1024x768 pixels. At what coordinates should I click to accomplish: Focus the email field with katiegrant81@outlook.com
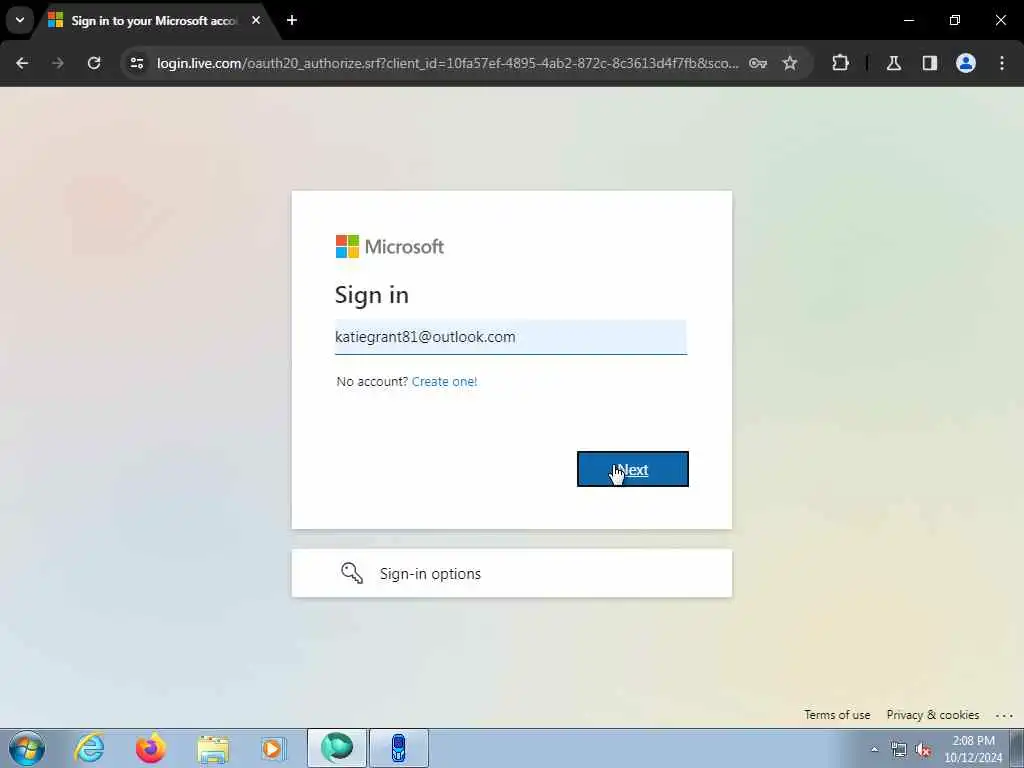(511, 337)
